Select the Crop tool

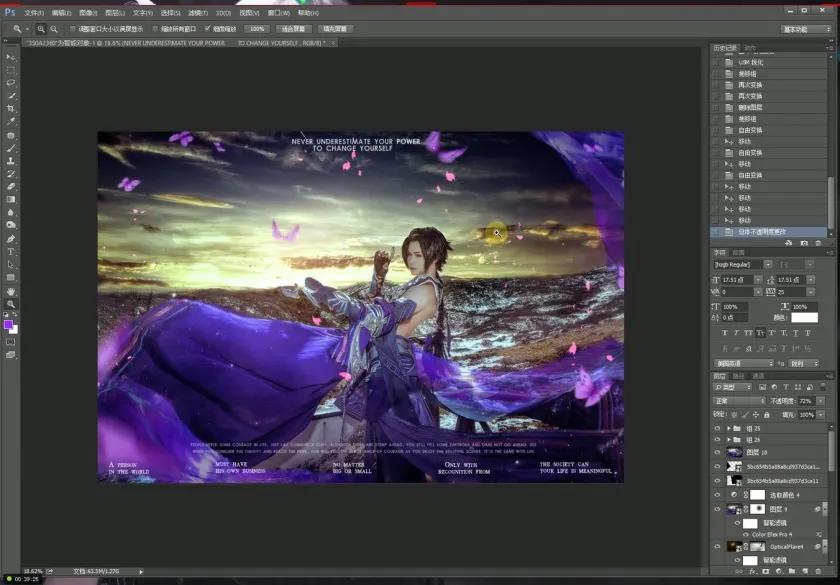click(x=11, y=108)
